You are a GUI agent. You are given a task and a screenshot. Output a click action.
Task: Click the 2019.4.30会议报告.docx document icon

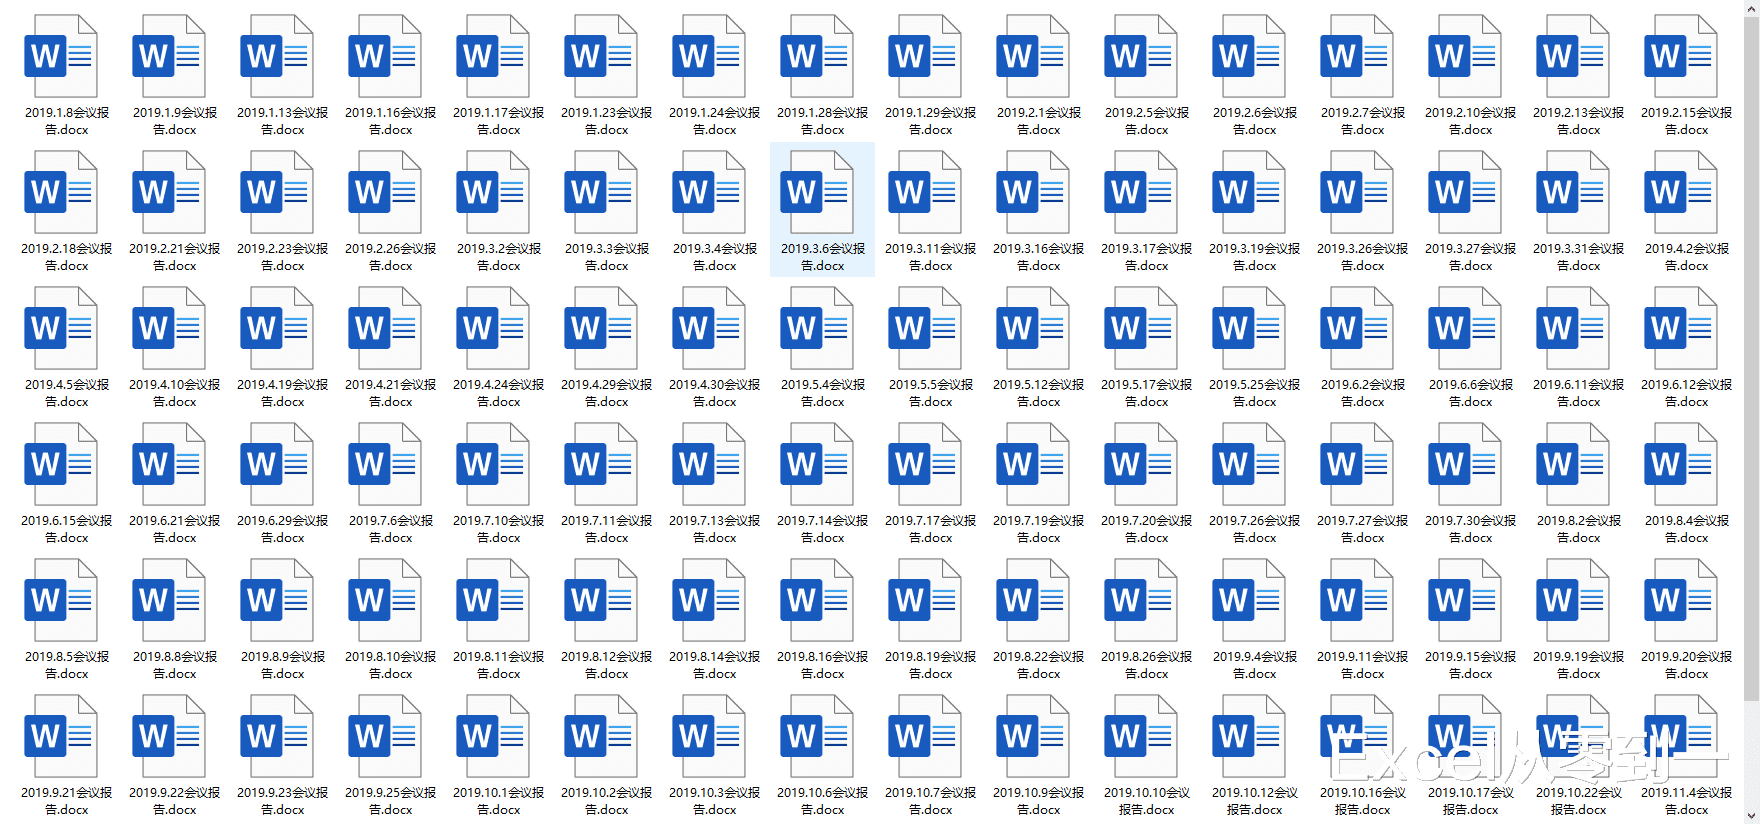pyautogui.click(x=709, y=328)
